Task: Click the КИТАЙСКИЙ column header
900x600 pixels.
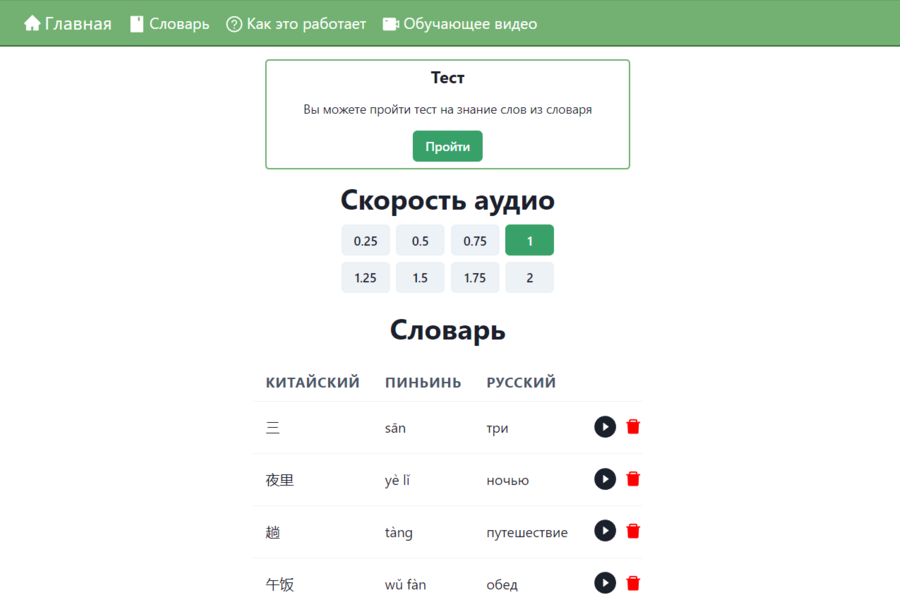Action: click(313, 382)
